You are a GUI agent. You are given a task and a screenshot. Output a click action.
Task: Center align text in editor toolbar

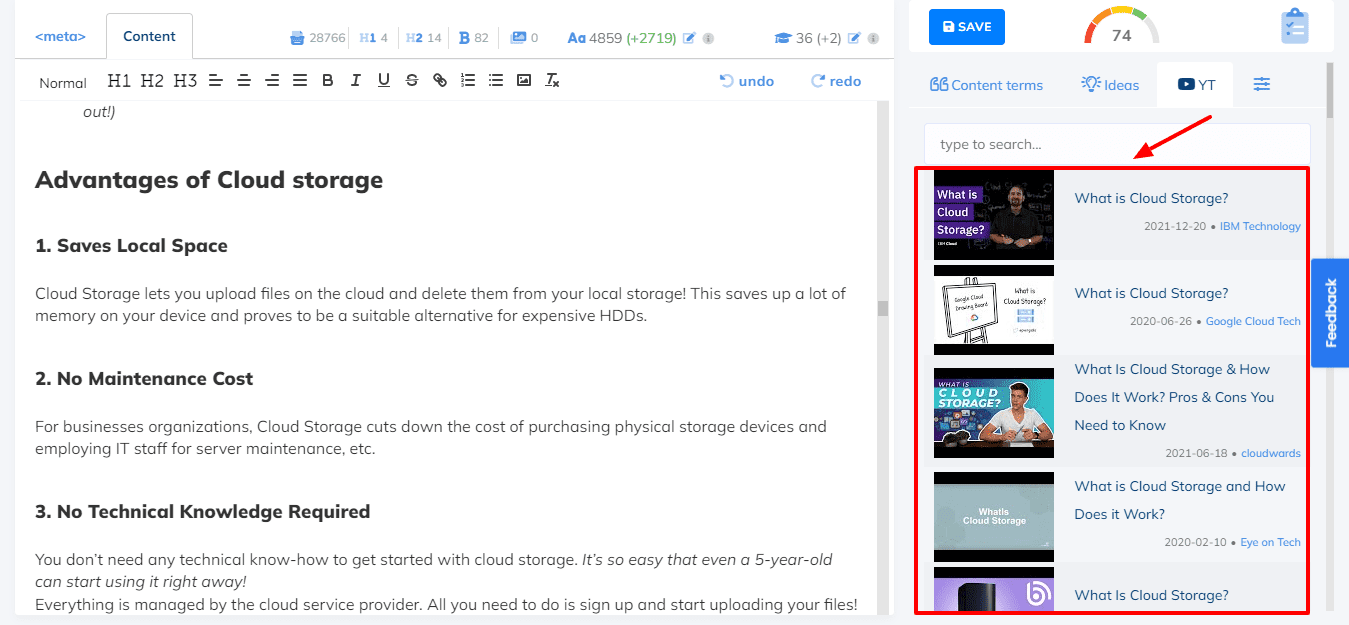tap(243, 81)
